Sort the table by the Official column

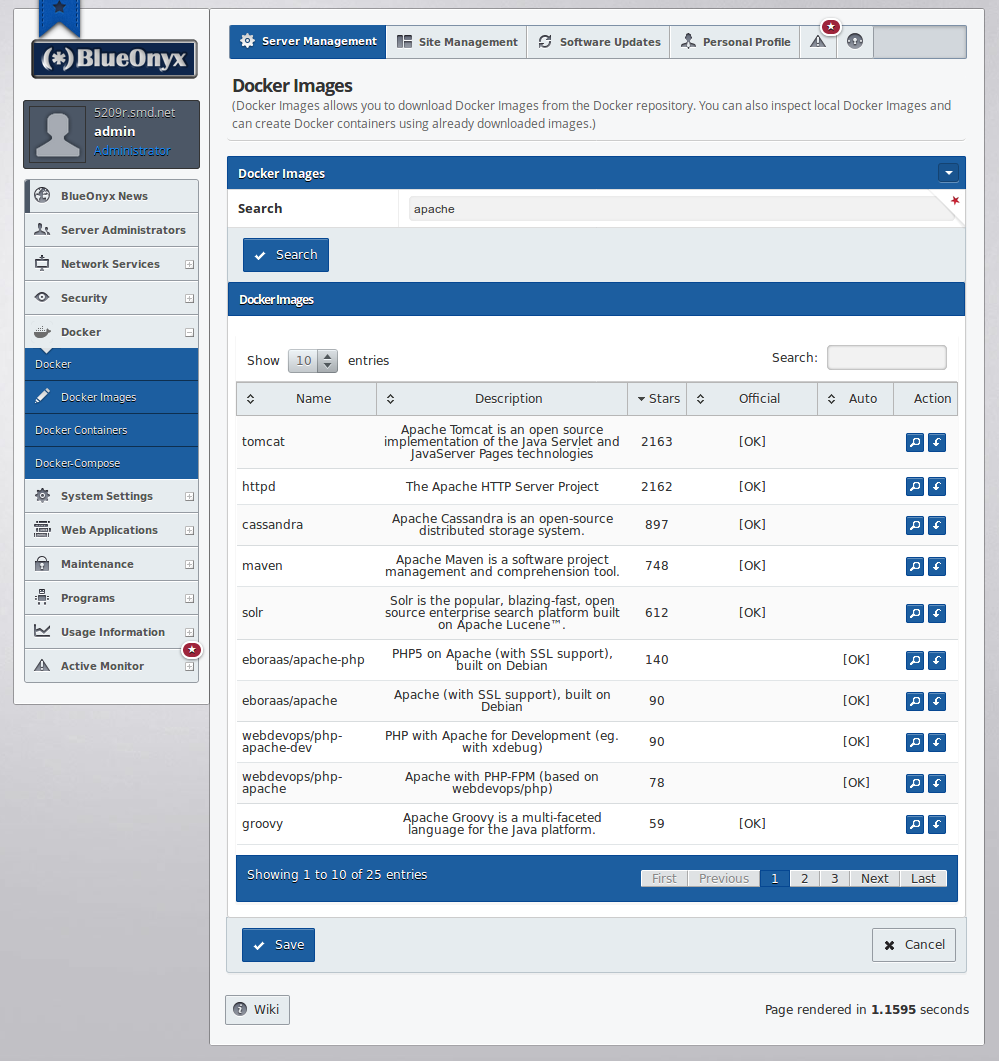click(752, 399)
